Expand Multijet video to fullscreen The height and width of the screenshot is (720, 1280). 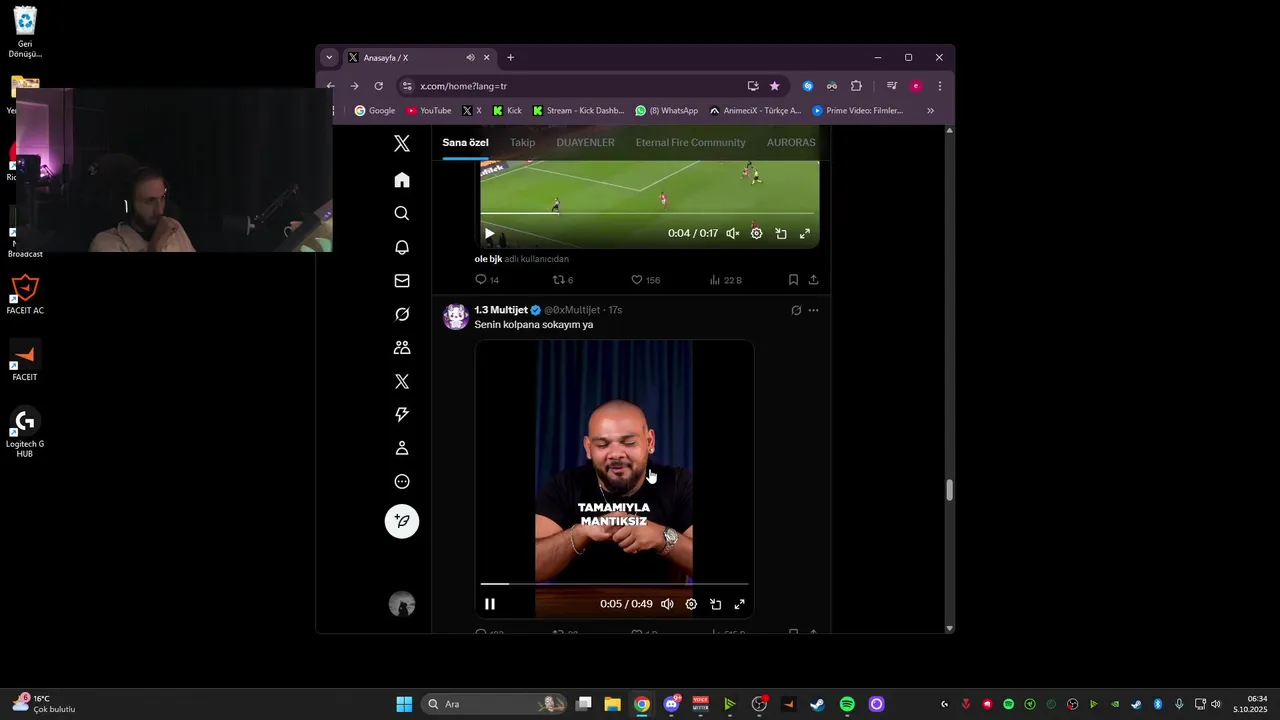740,604
